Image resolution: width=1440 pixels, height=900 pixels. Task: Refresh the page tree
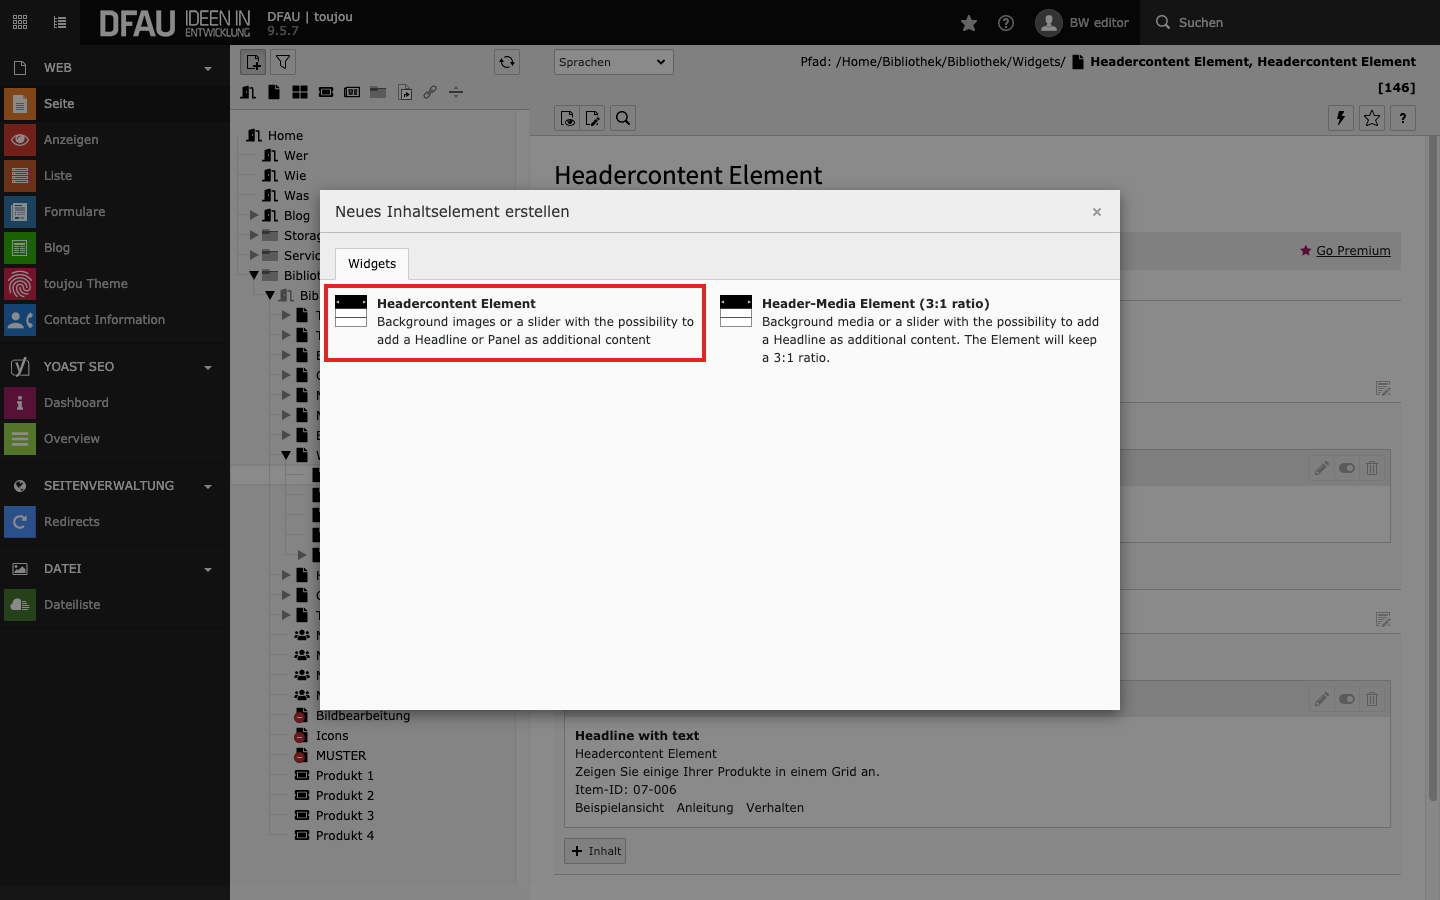[x=507, y=62]
